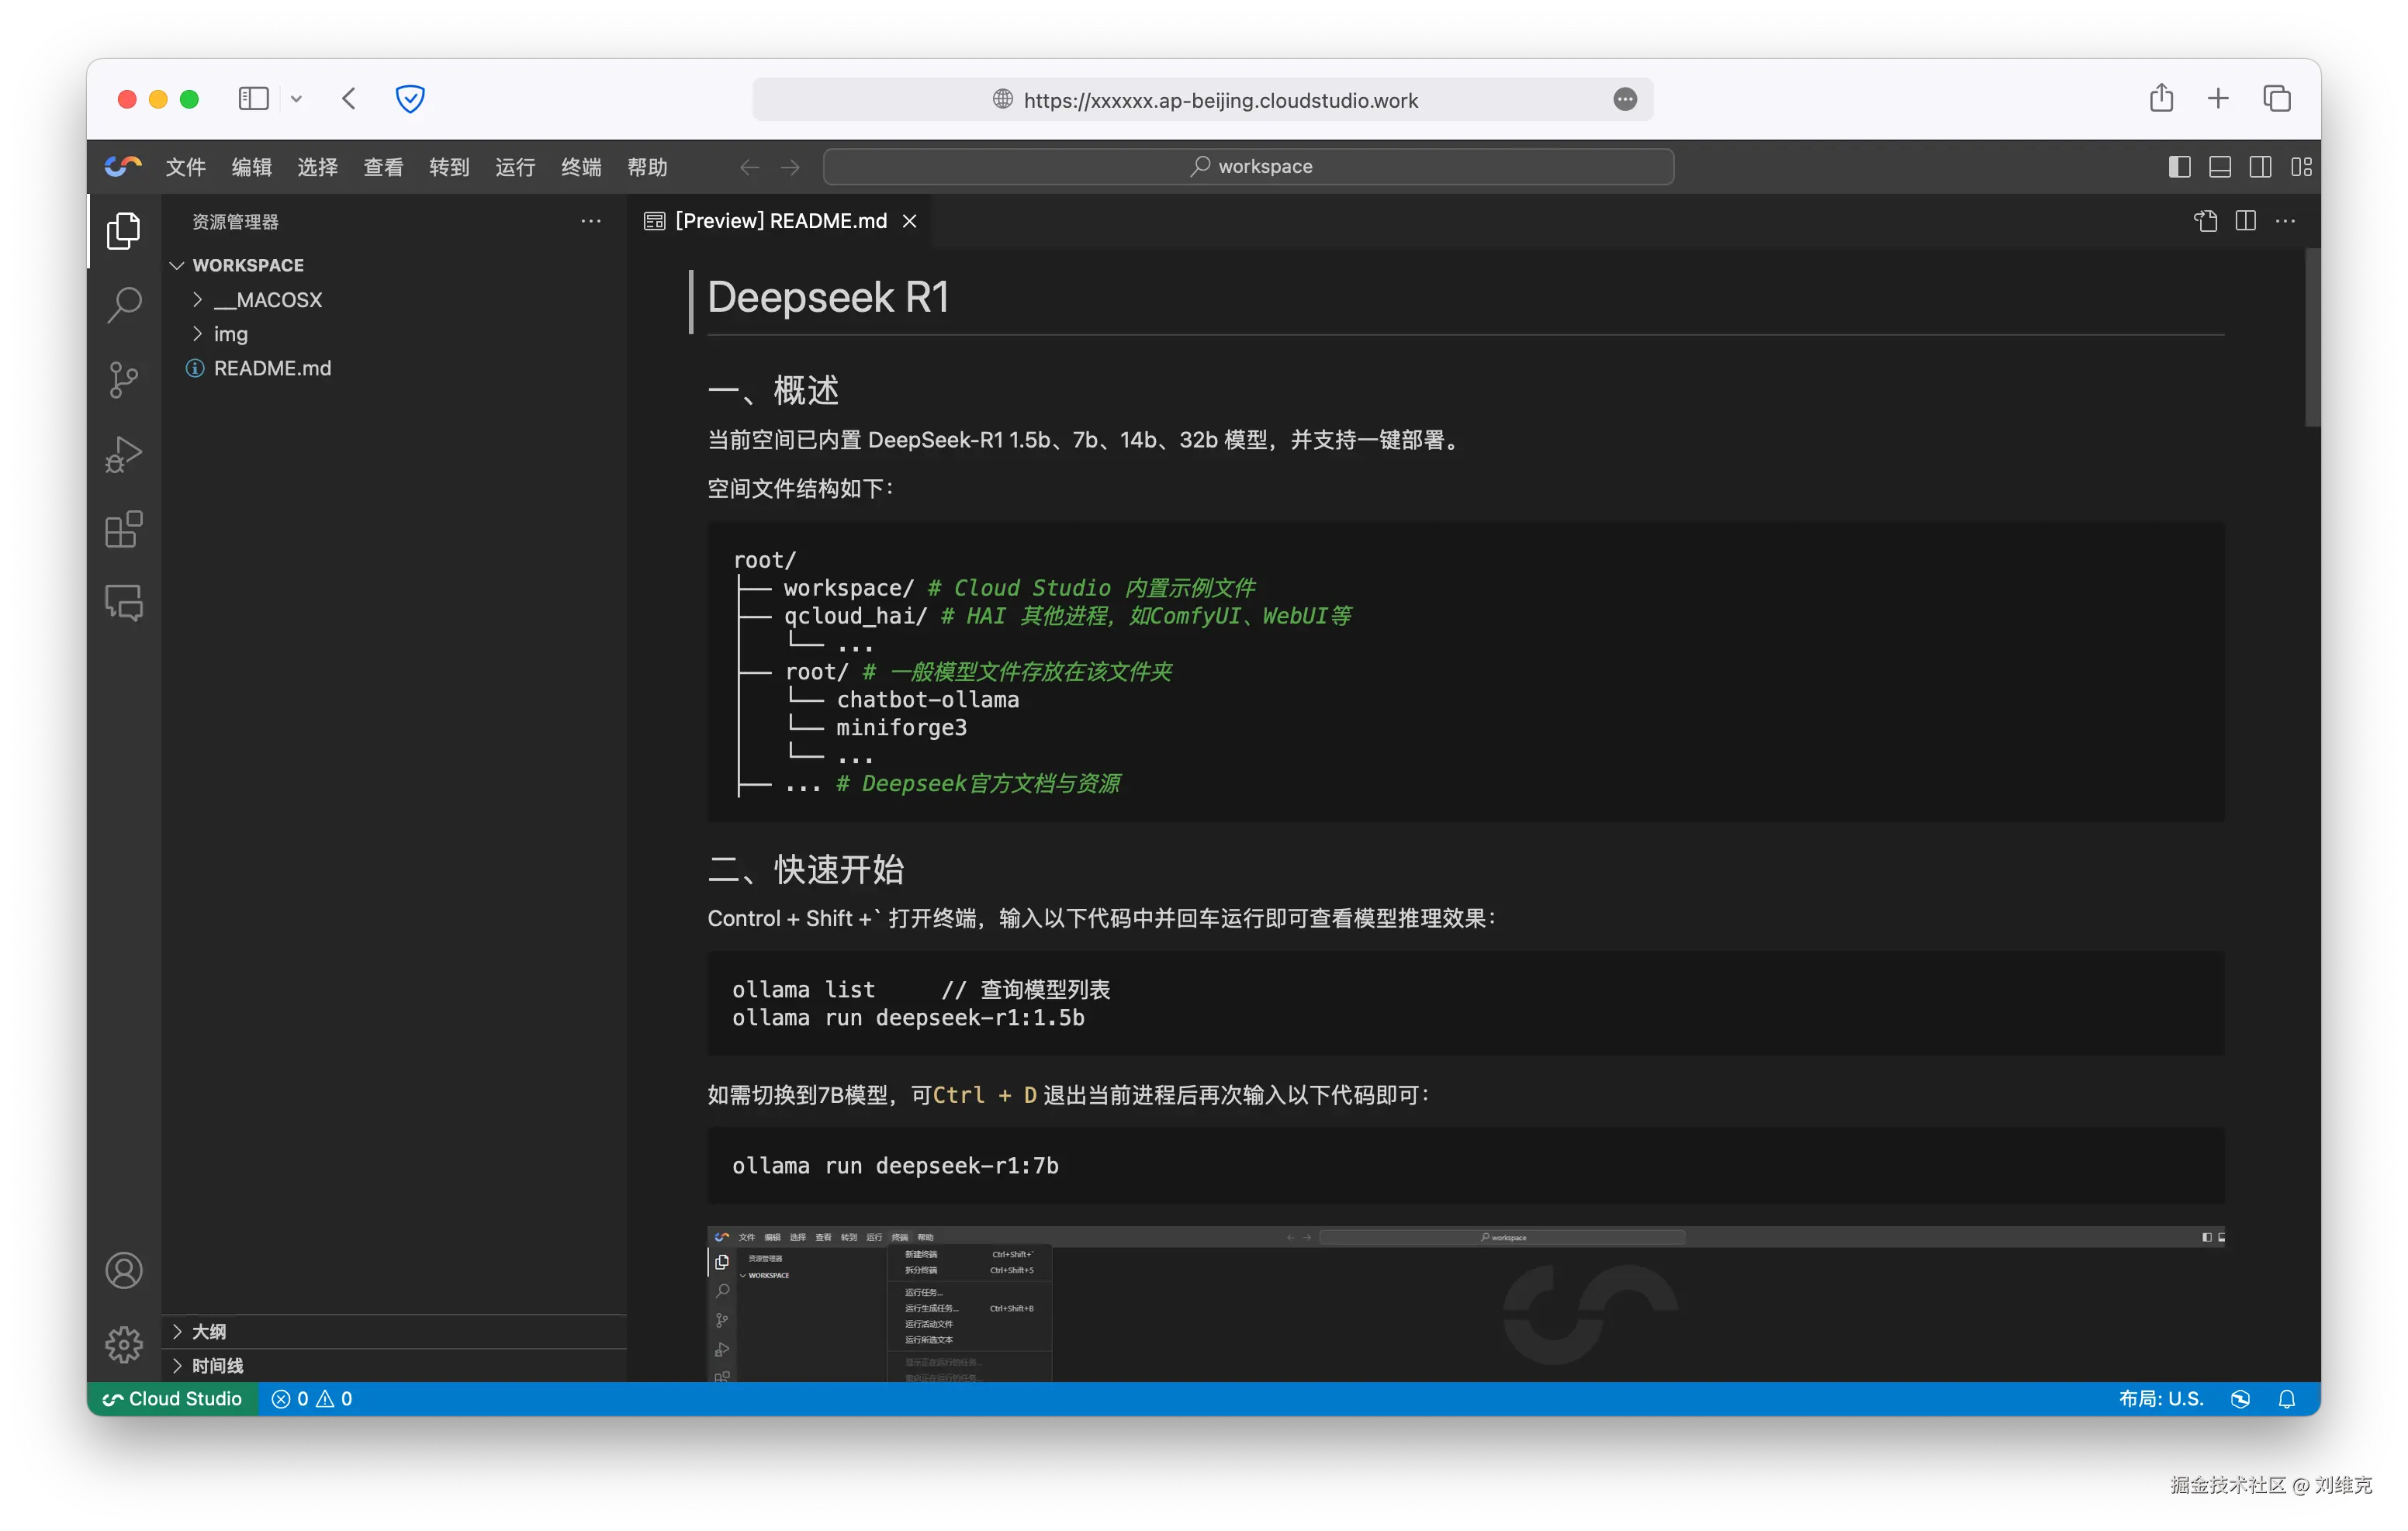Open the Search view in activity bar
Viewport: 2408px width, 1531px height.
point(124,305)
